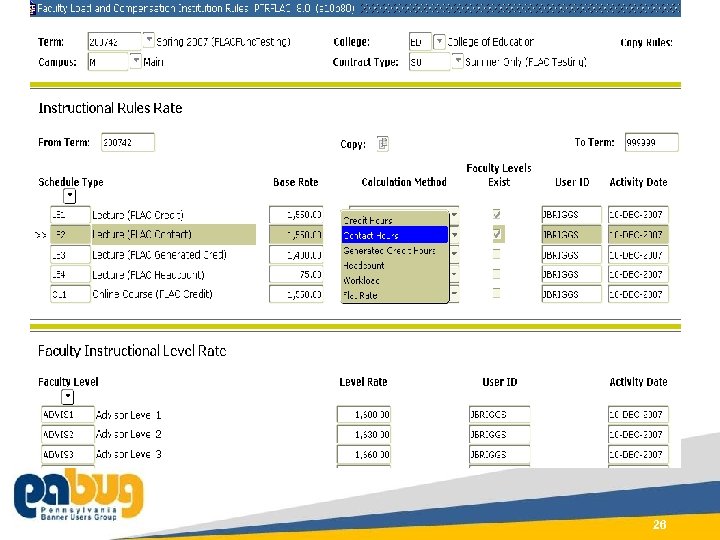Screen dimensions: 720x540
Task: Click the Campus code field
Action: pos(108,62)
